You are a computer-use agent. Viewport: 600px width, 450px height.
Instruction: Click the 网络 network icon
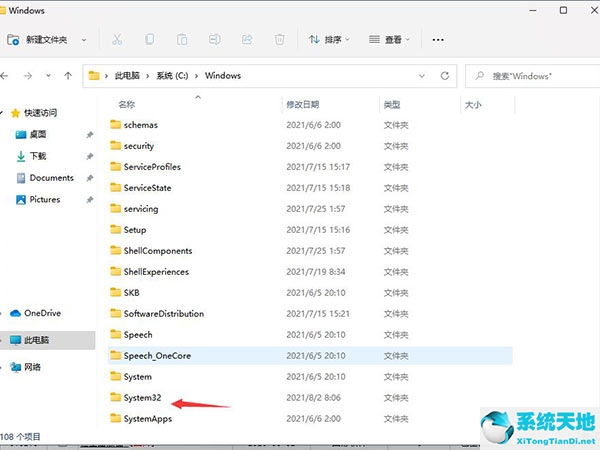[16, 367]
